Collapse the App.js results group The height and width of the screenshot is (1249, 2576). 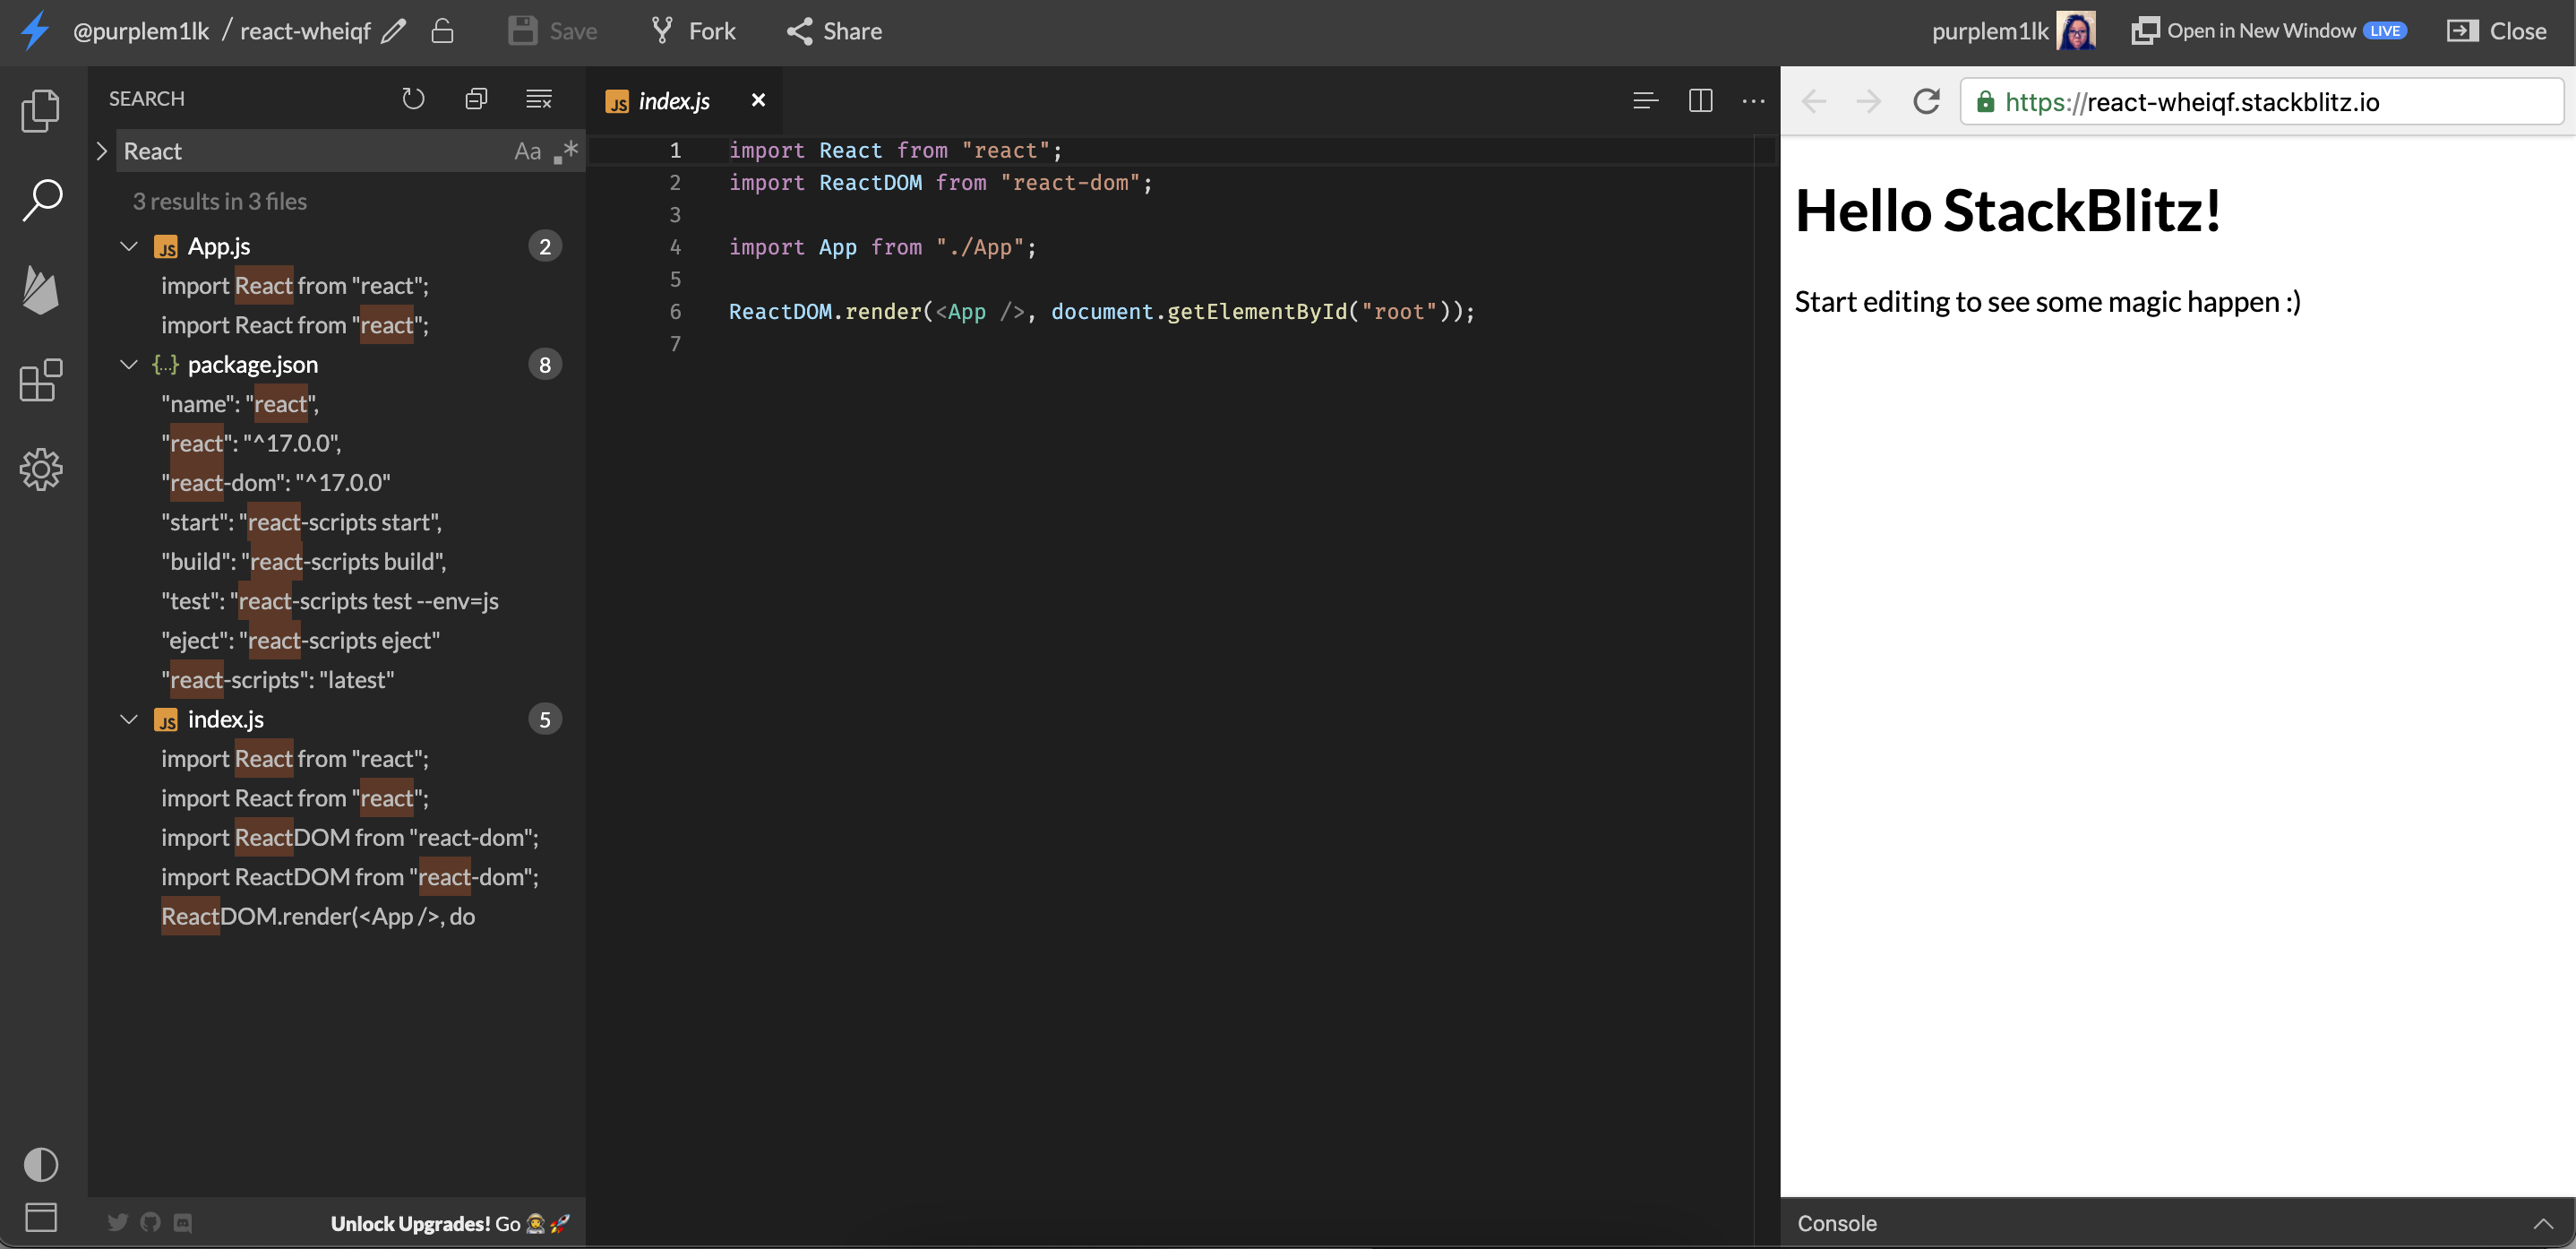coord(129,246)
